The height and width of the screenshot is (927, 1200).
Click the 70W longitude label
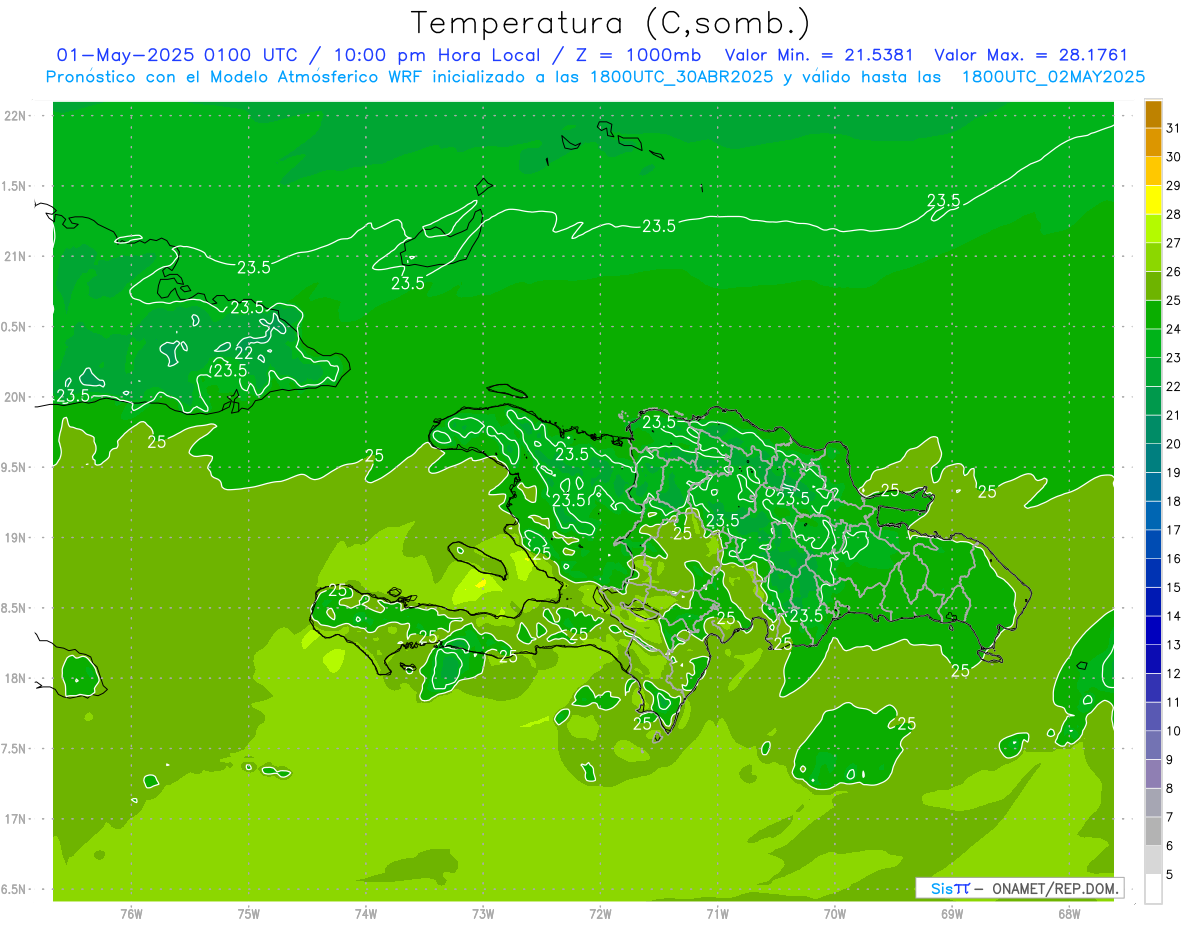coord(835,914)
